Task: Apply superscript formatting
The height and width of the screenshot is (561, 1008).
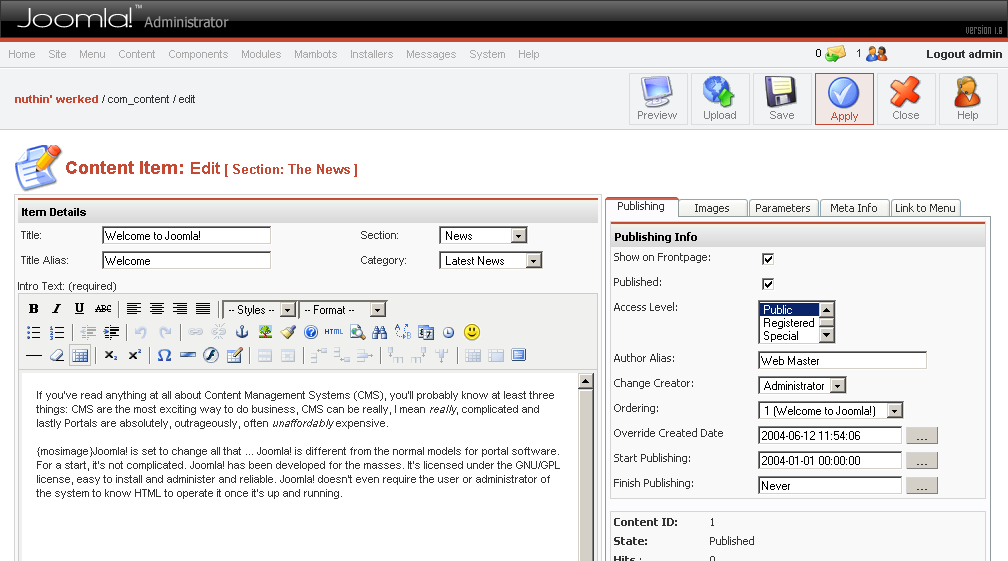Action: (134, 355)
